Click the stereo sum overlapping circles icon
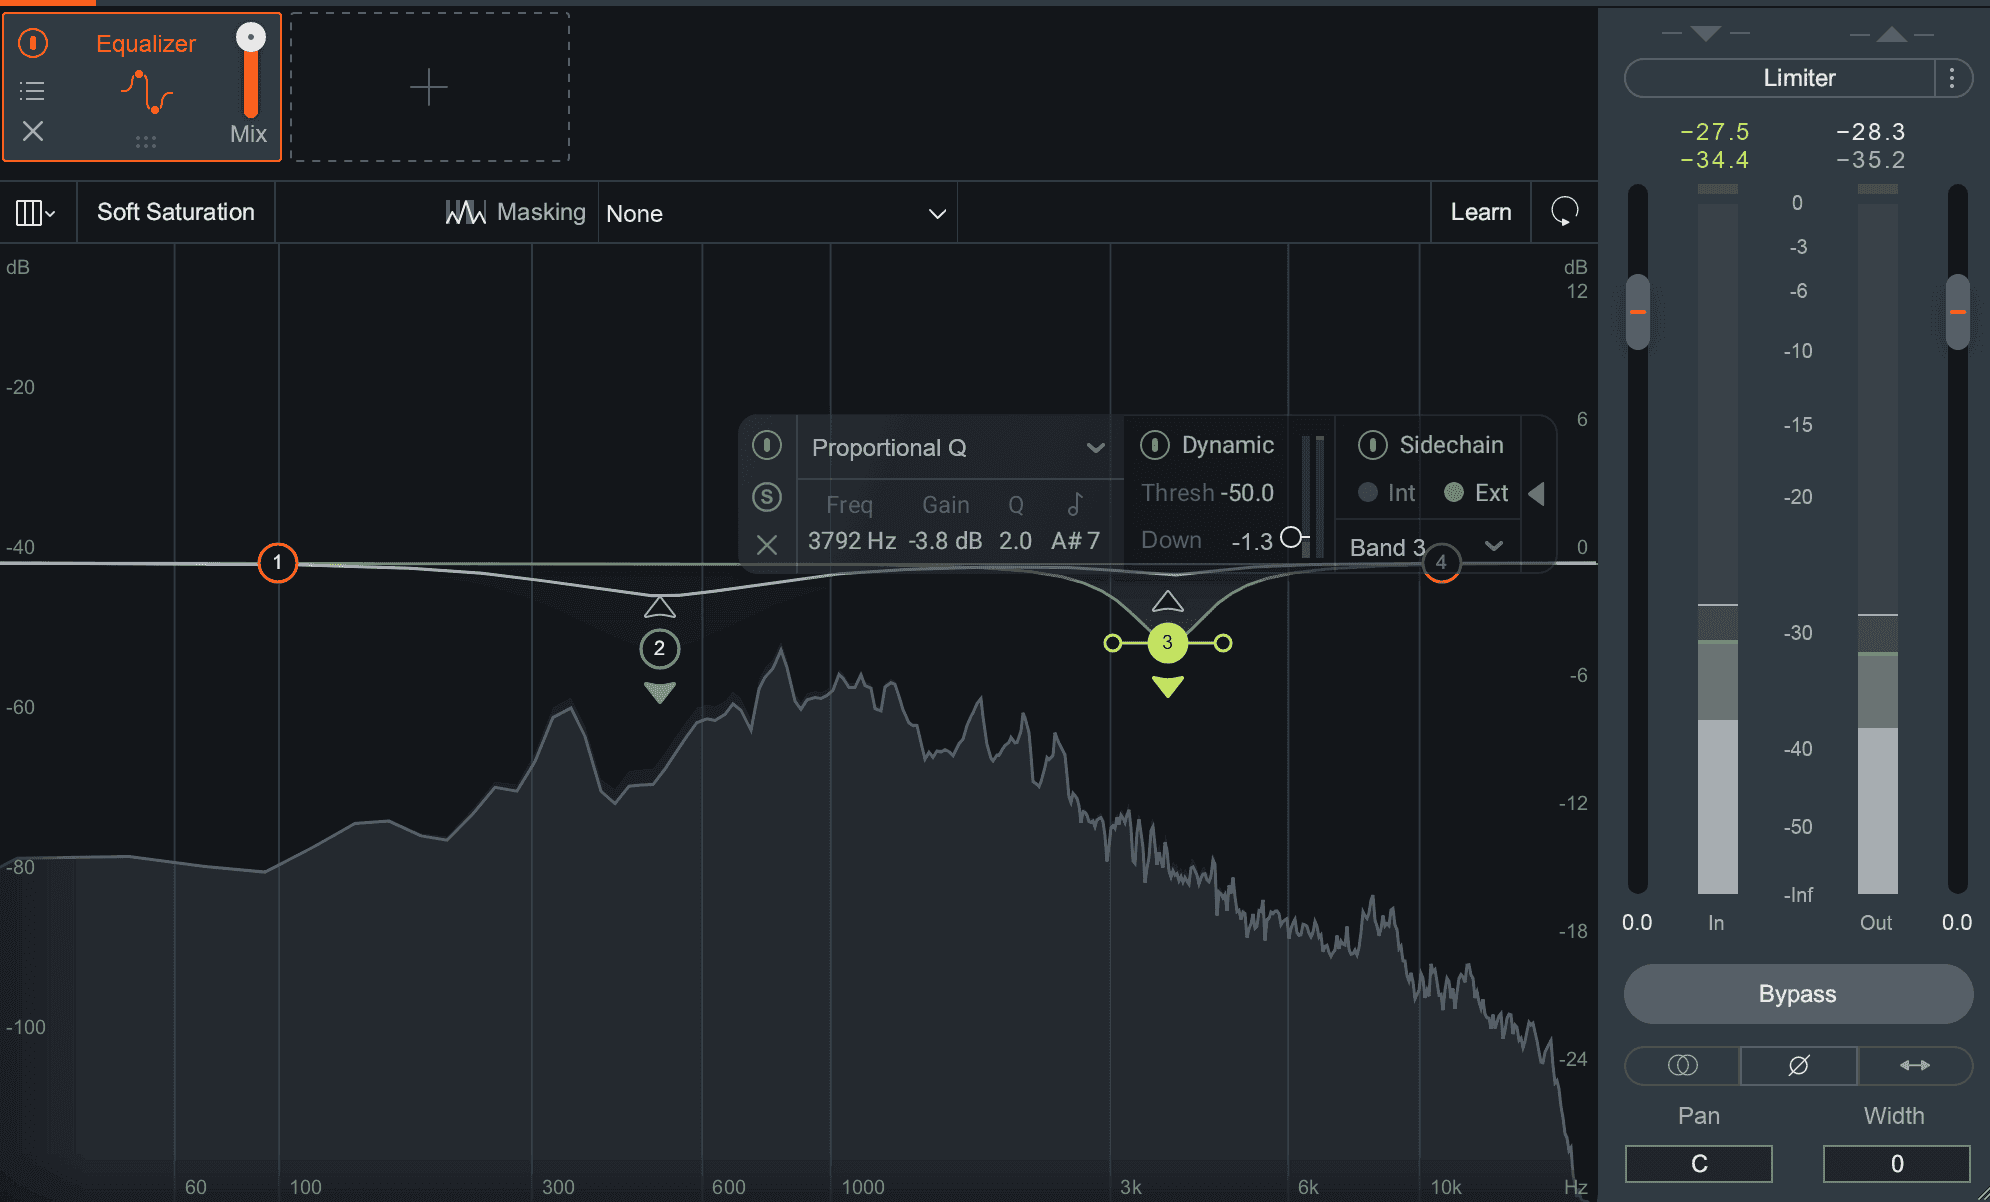1990x1202 pixels. (1683, 1066)
